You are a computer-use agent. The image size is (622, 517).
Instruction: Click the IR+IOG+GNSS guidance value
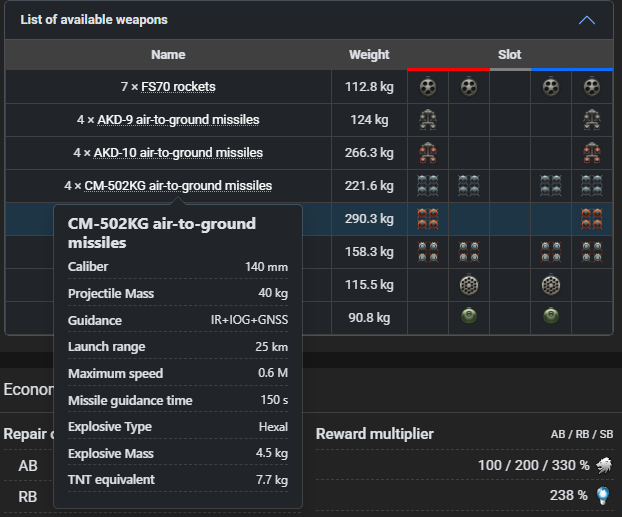pyautogui.click(x=249, y=320)
